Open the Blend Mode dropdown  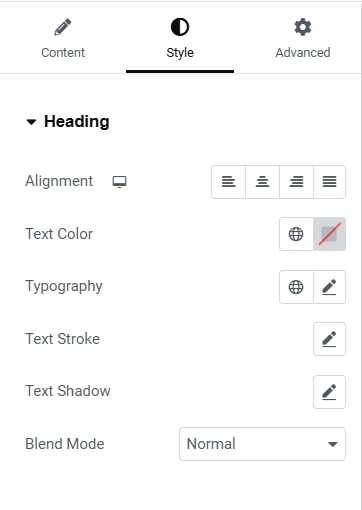[x=262, y=444]
